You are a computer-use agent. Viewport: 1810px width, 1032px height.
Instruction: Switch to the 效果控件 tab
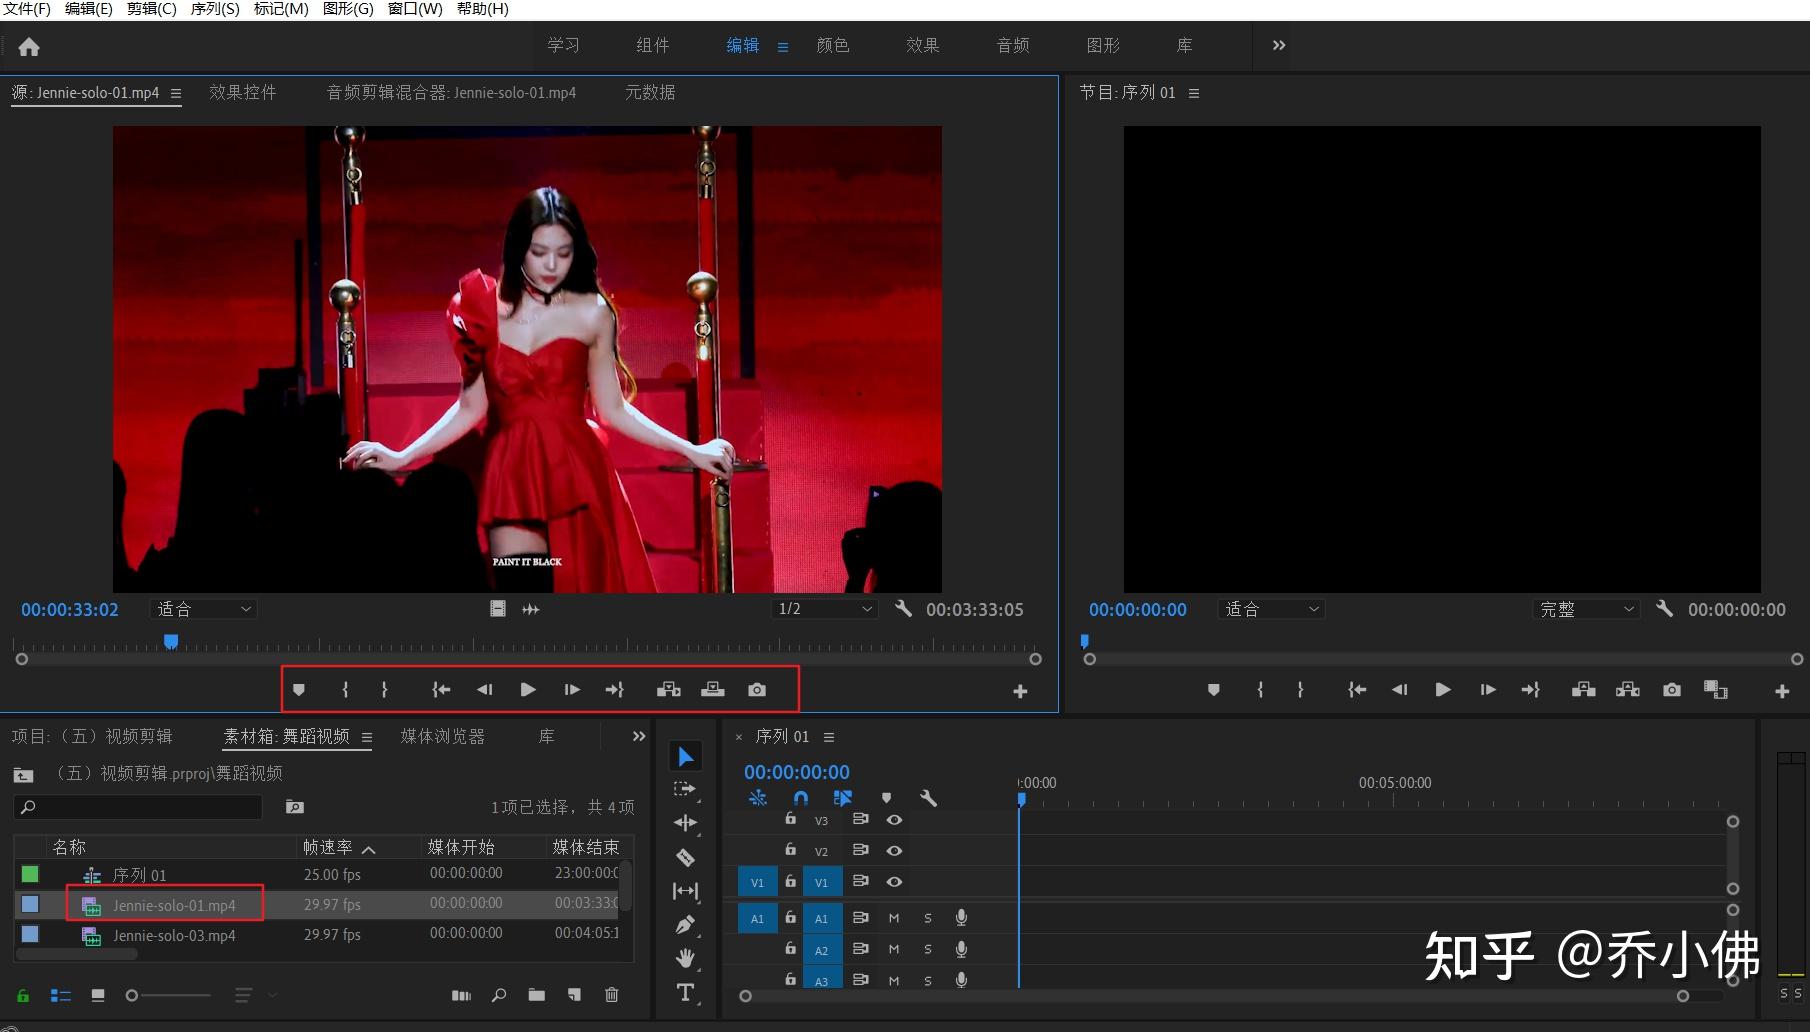coord(243,92)
